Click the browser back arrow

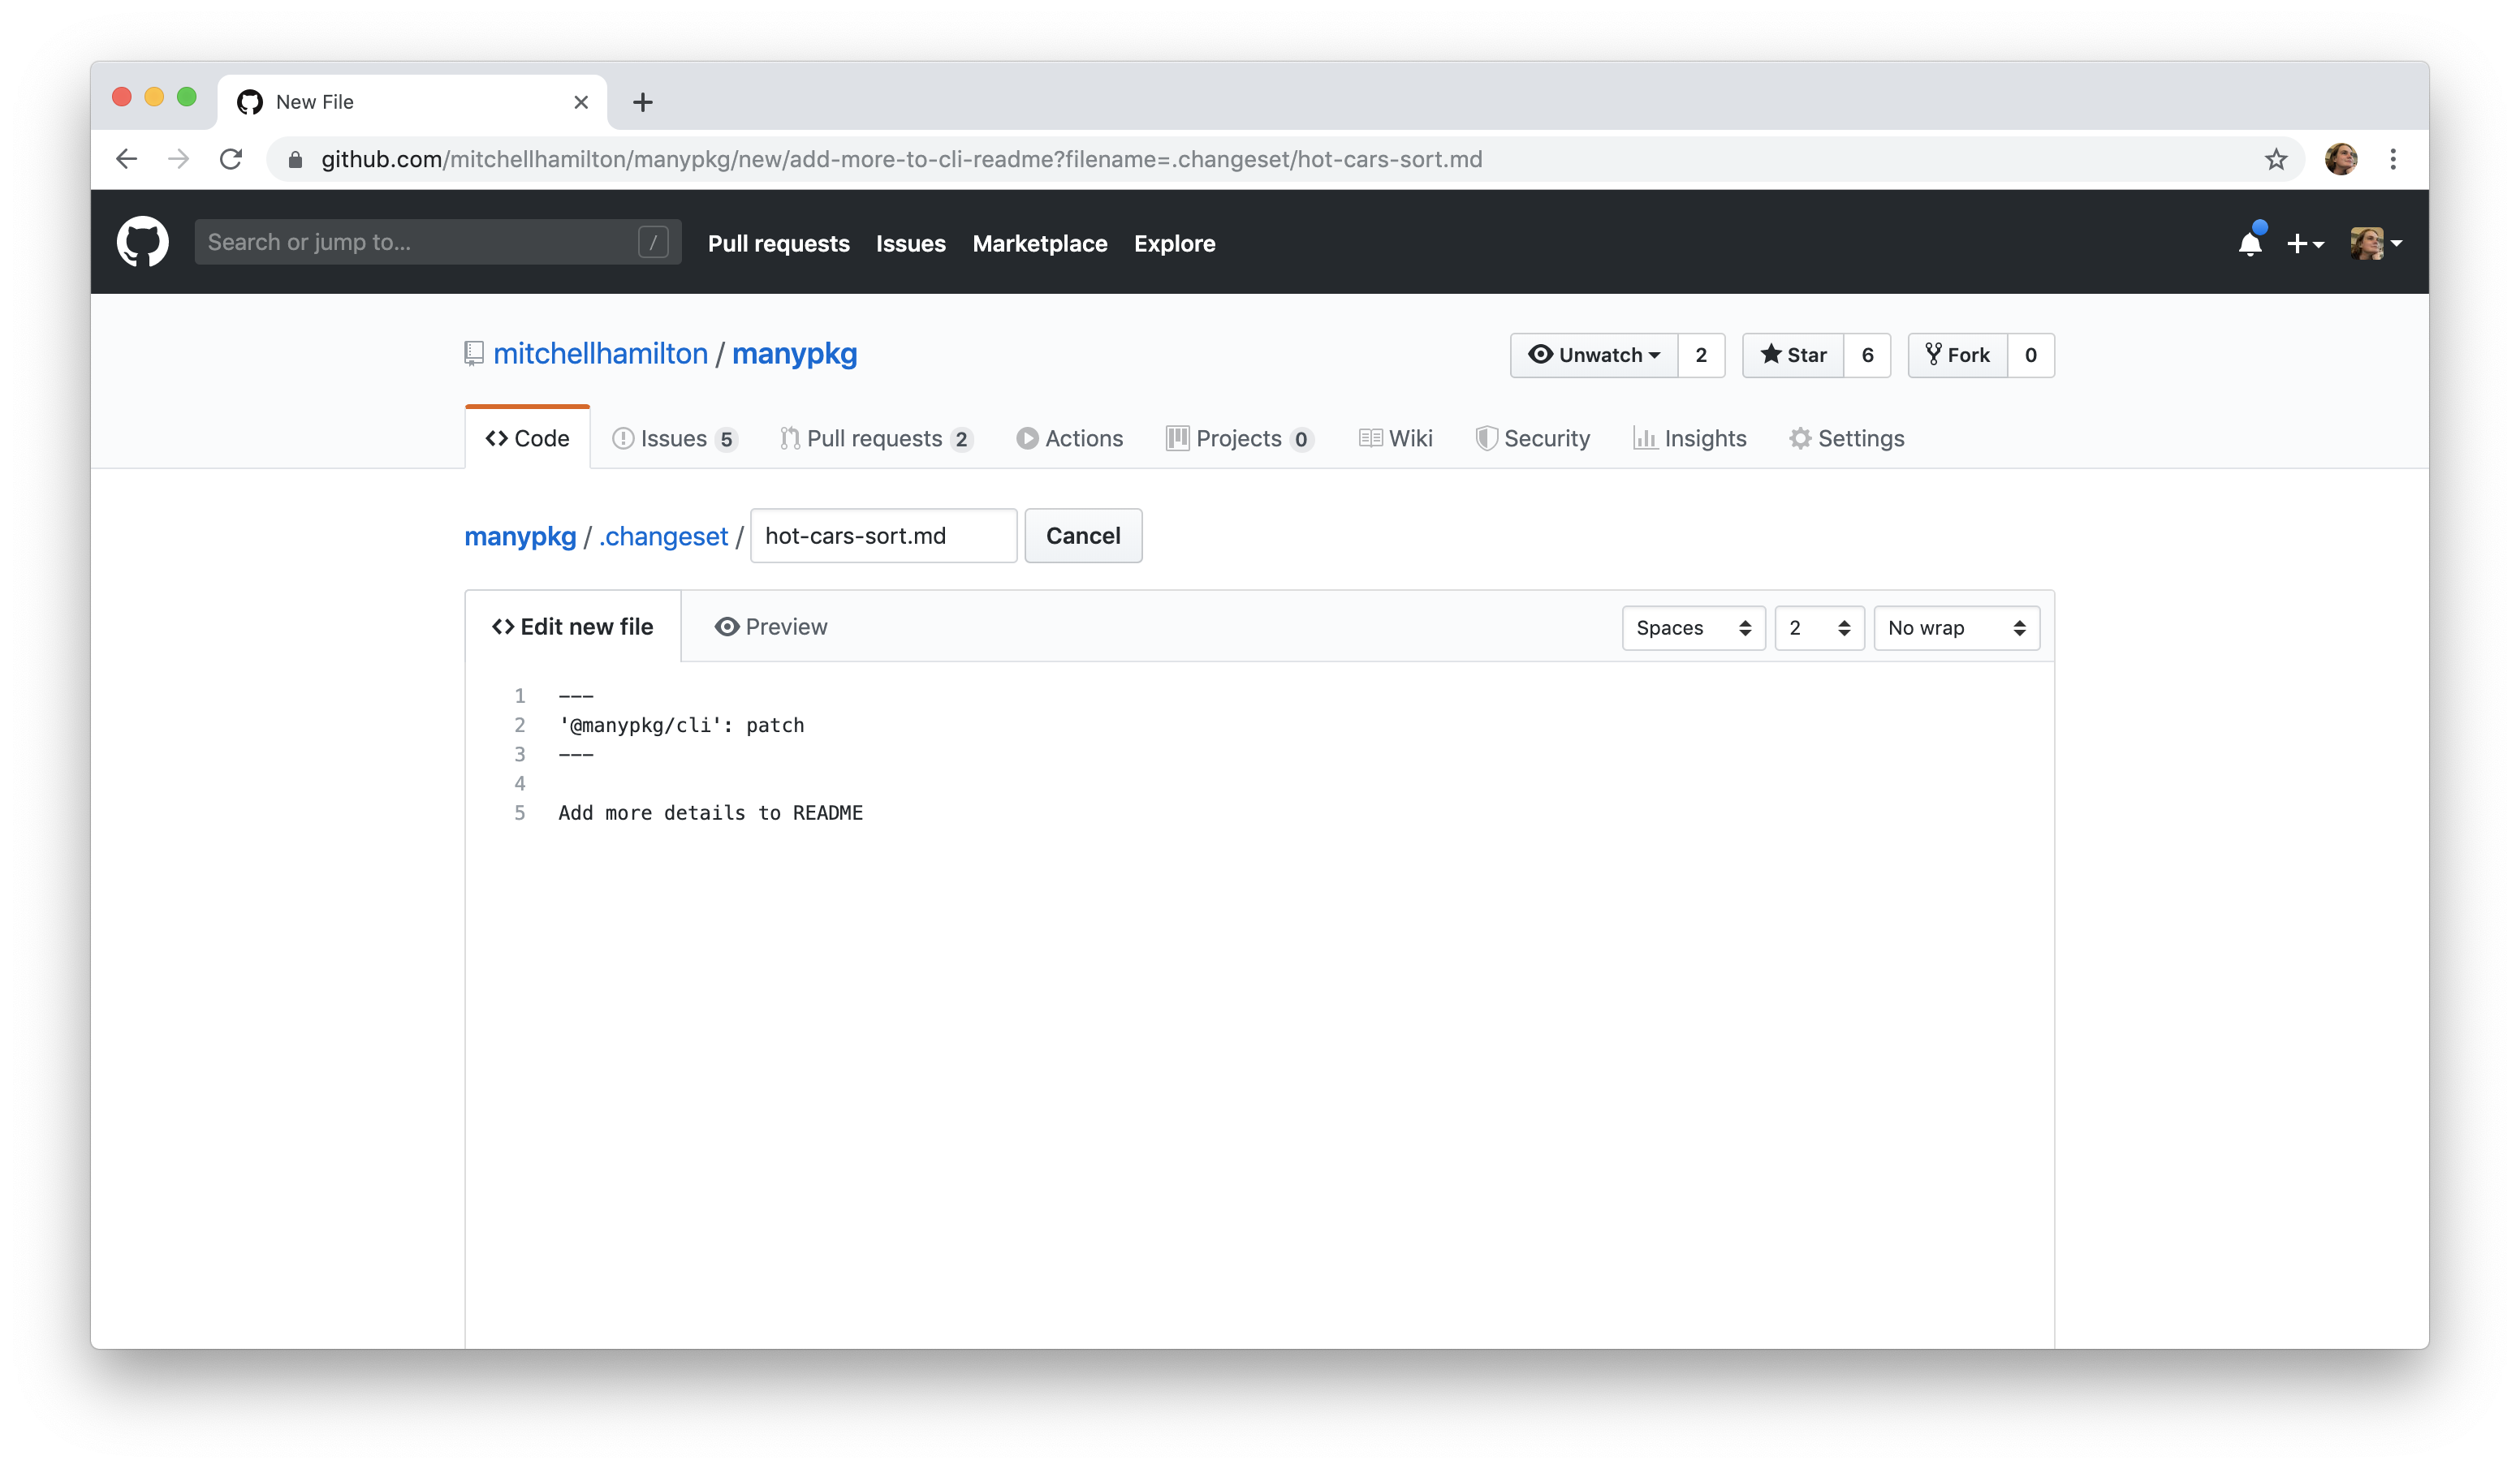tap(127, 159)
